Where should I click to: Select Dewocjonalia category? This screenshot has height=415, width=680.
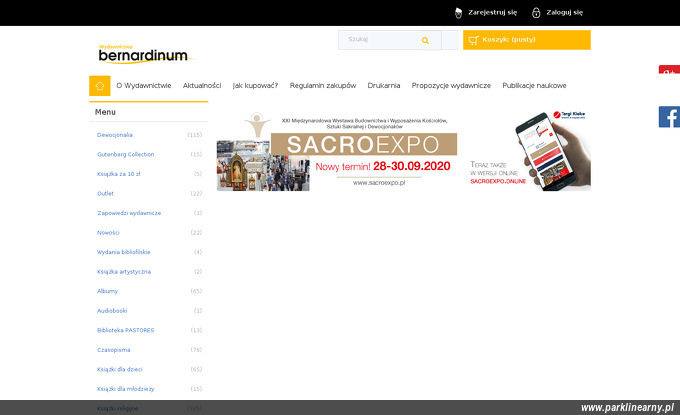[114, 135]
